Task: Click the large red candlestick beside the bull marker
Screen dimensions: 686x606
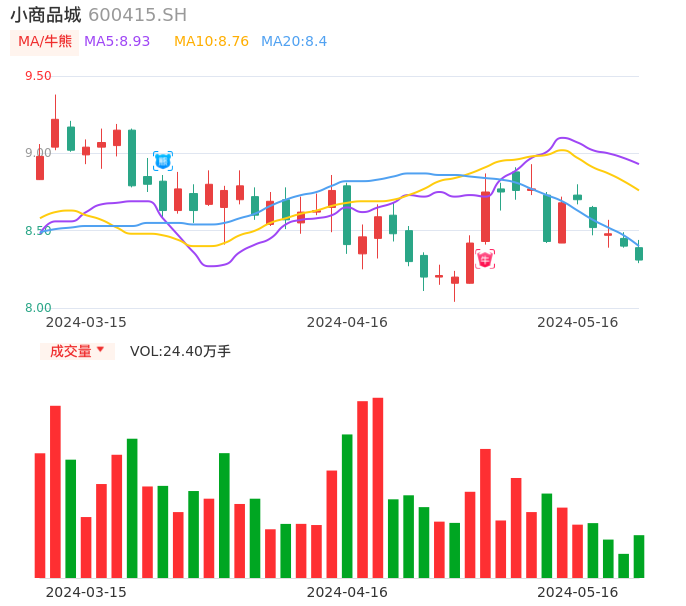Action: (485, 217)
